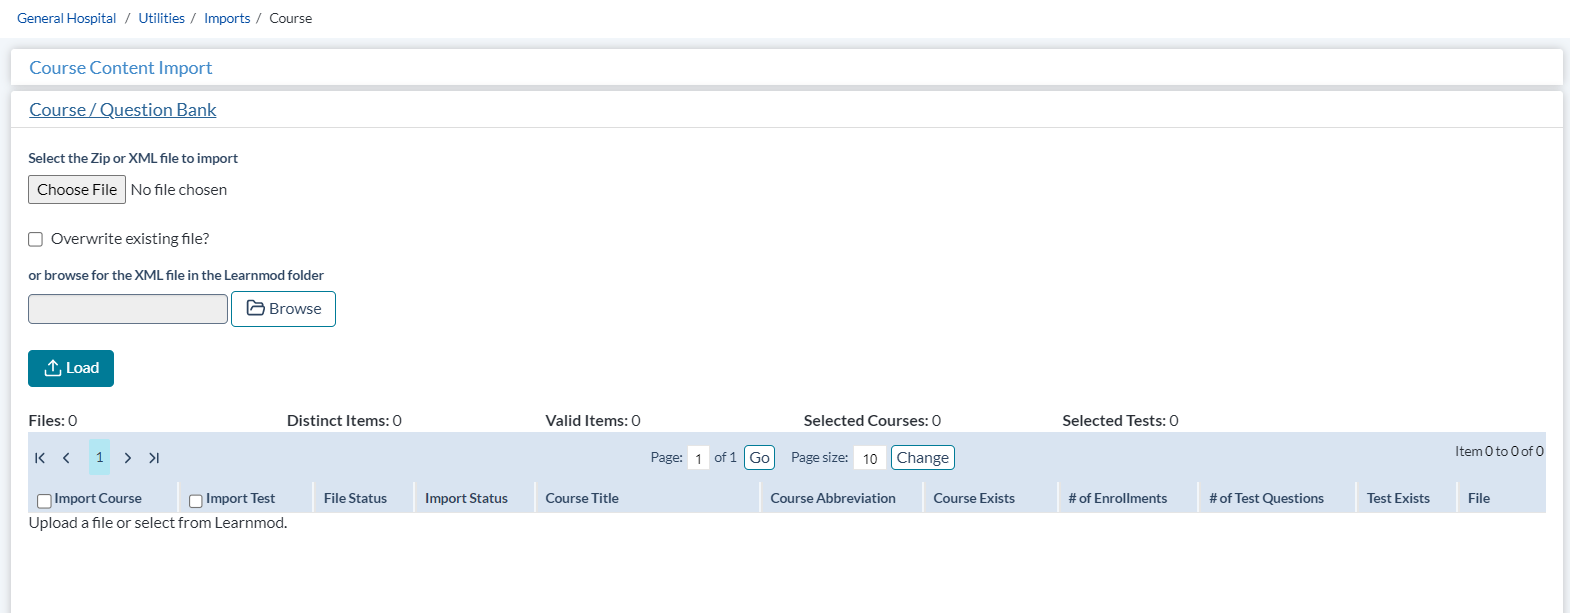
Task: Click the page number input field
Action: click(698, 458)
